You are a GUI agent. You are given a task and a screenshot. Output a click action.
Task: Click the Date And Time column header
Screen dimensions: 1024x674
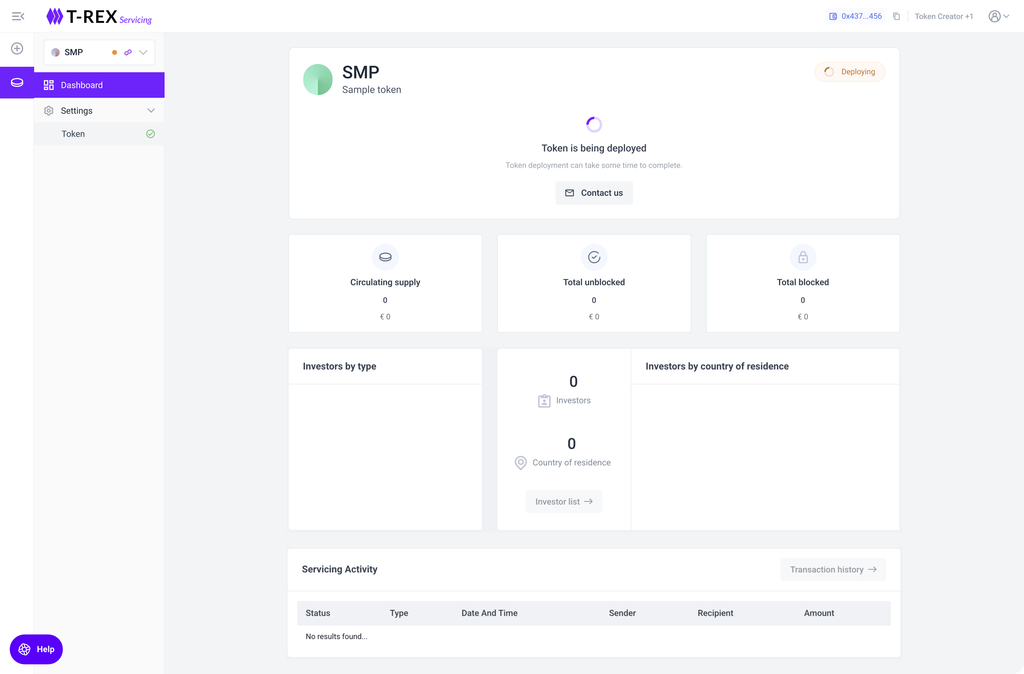click(x=489, y=613)
